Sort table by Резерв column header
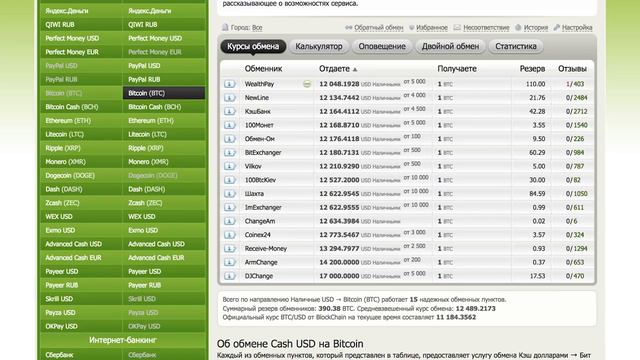 click(532, 69)
